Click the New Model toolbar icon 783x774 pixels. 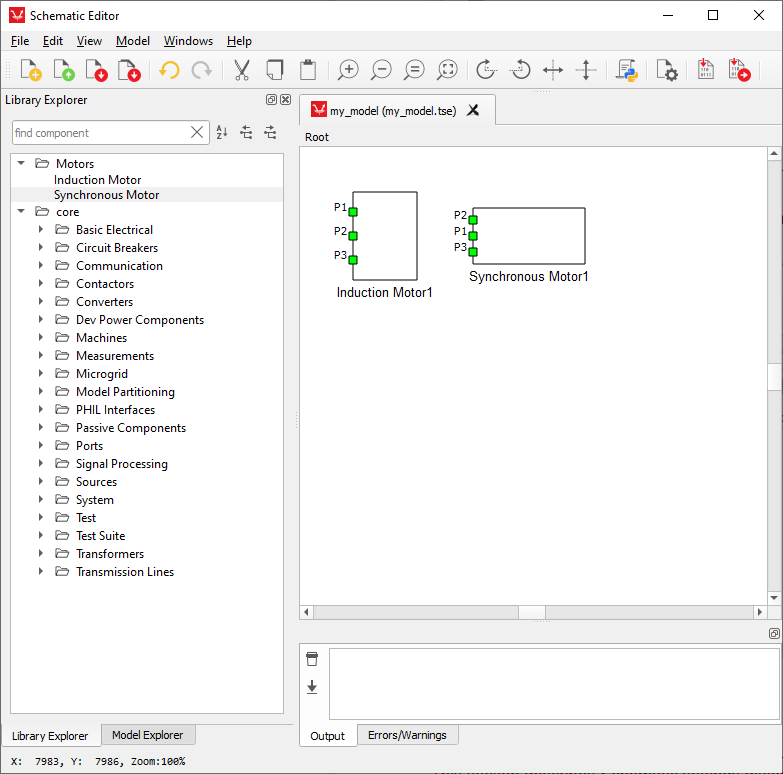click(x=30, y=70)
